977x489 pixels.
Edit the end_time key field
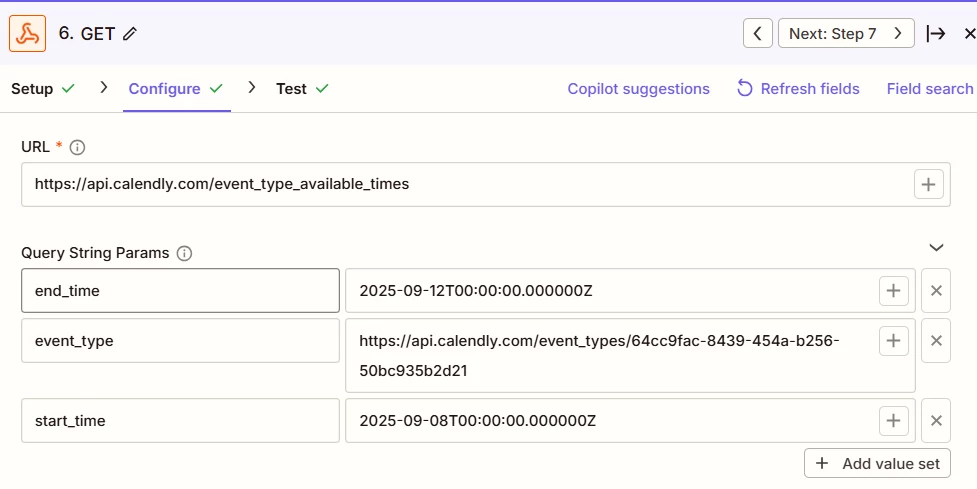click(x=180, y=290)
